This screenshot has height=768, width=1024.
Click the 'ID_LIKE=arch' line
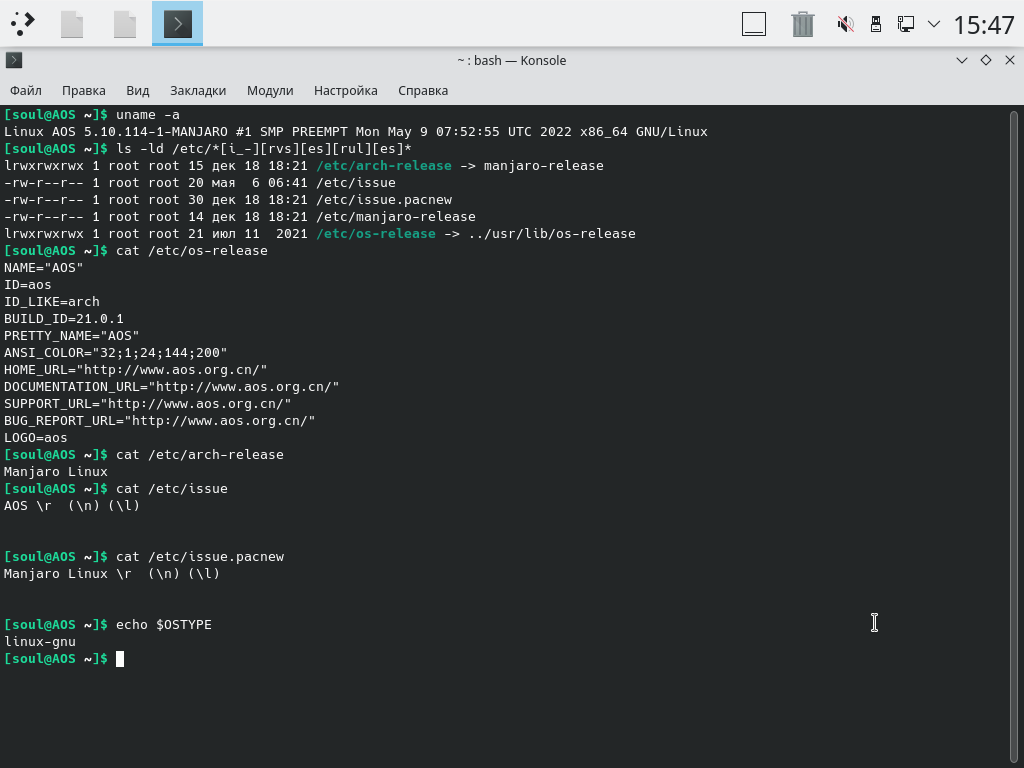[x=52, y=302]
